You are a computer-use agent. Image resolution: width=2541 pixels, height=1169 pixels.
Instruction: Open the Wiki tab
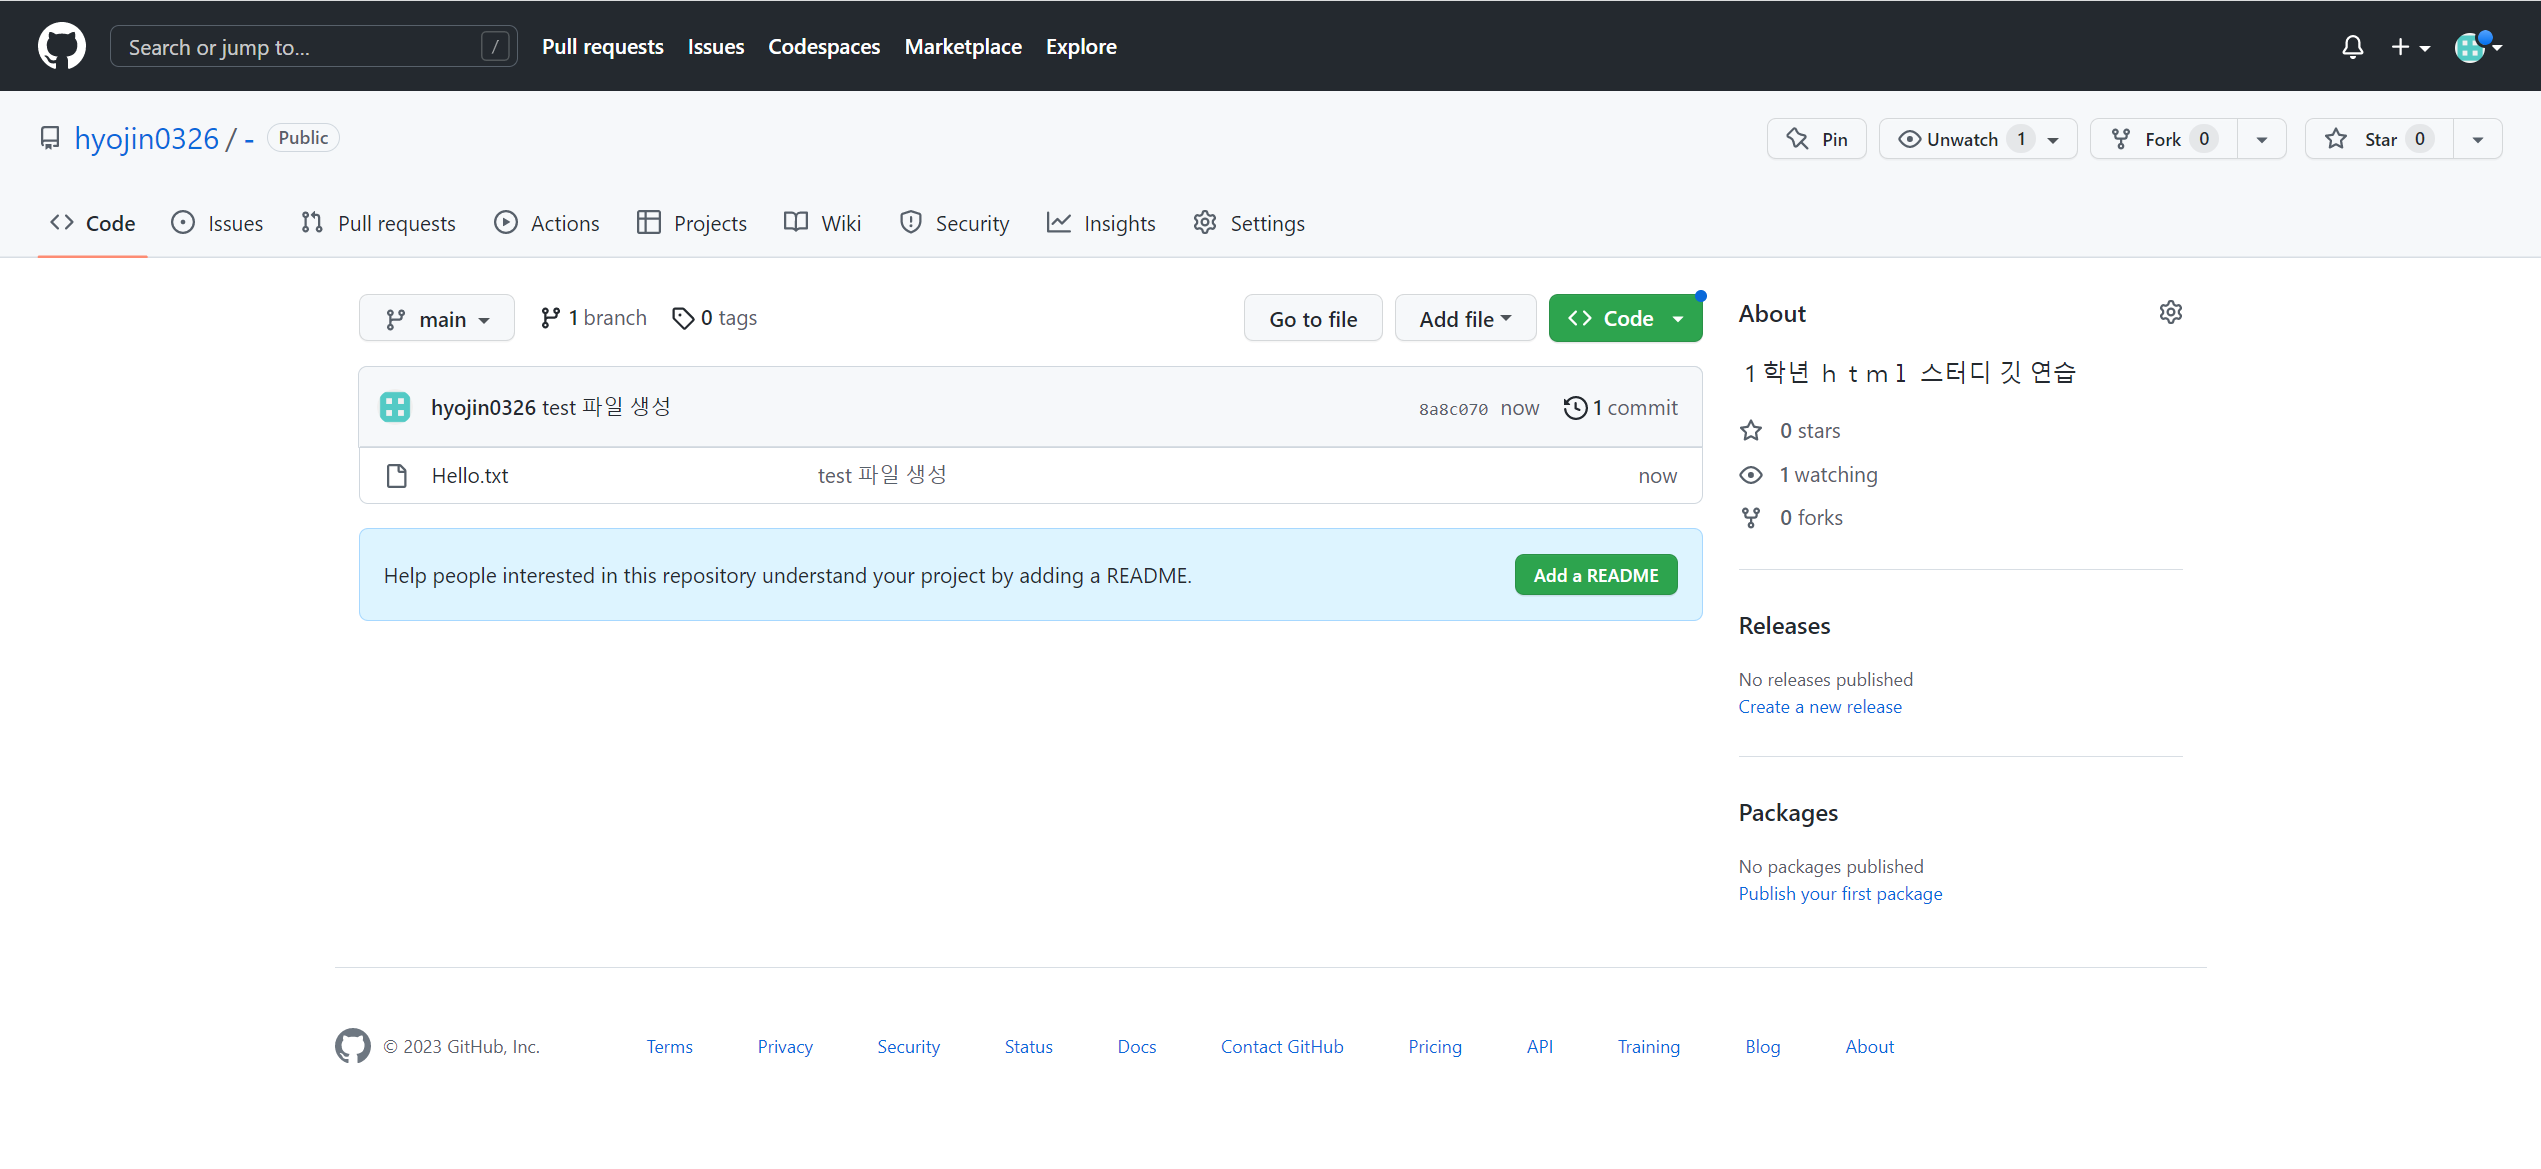click(822, 223)
